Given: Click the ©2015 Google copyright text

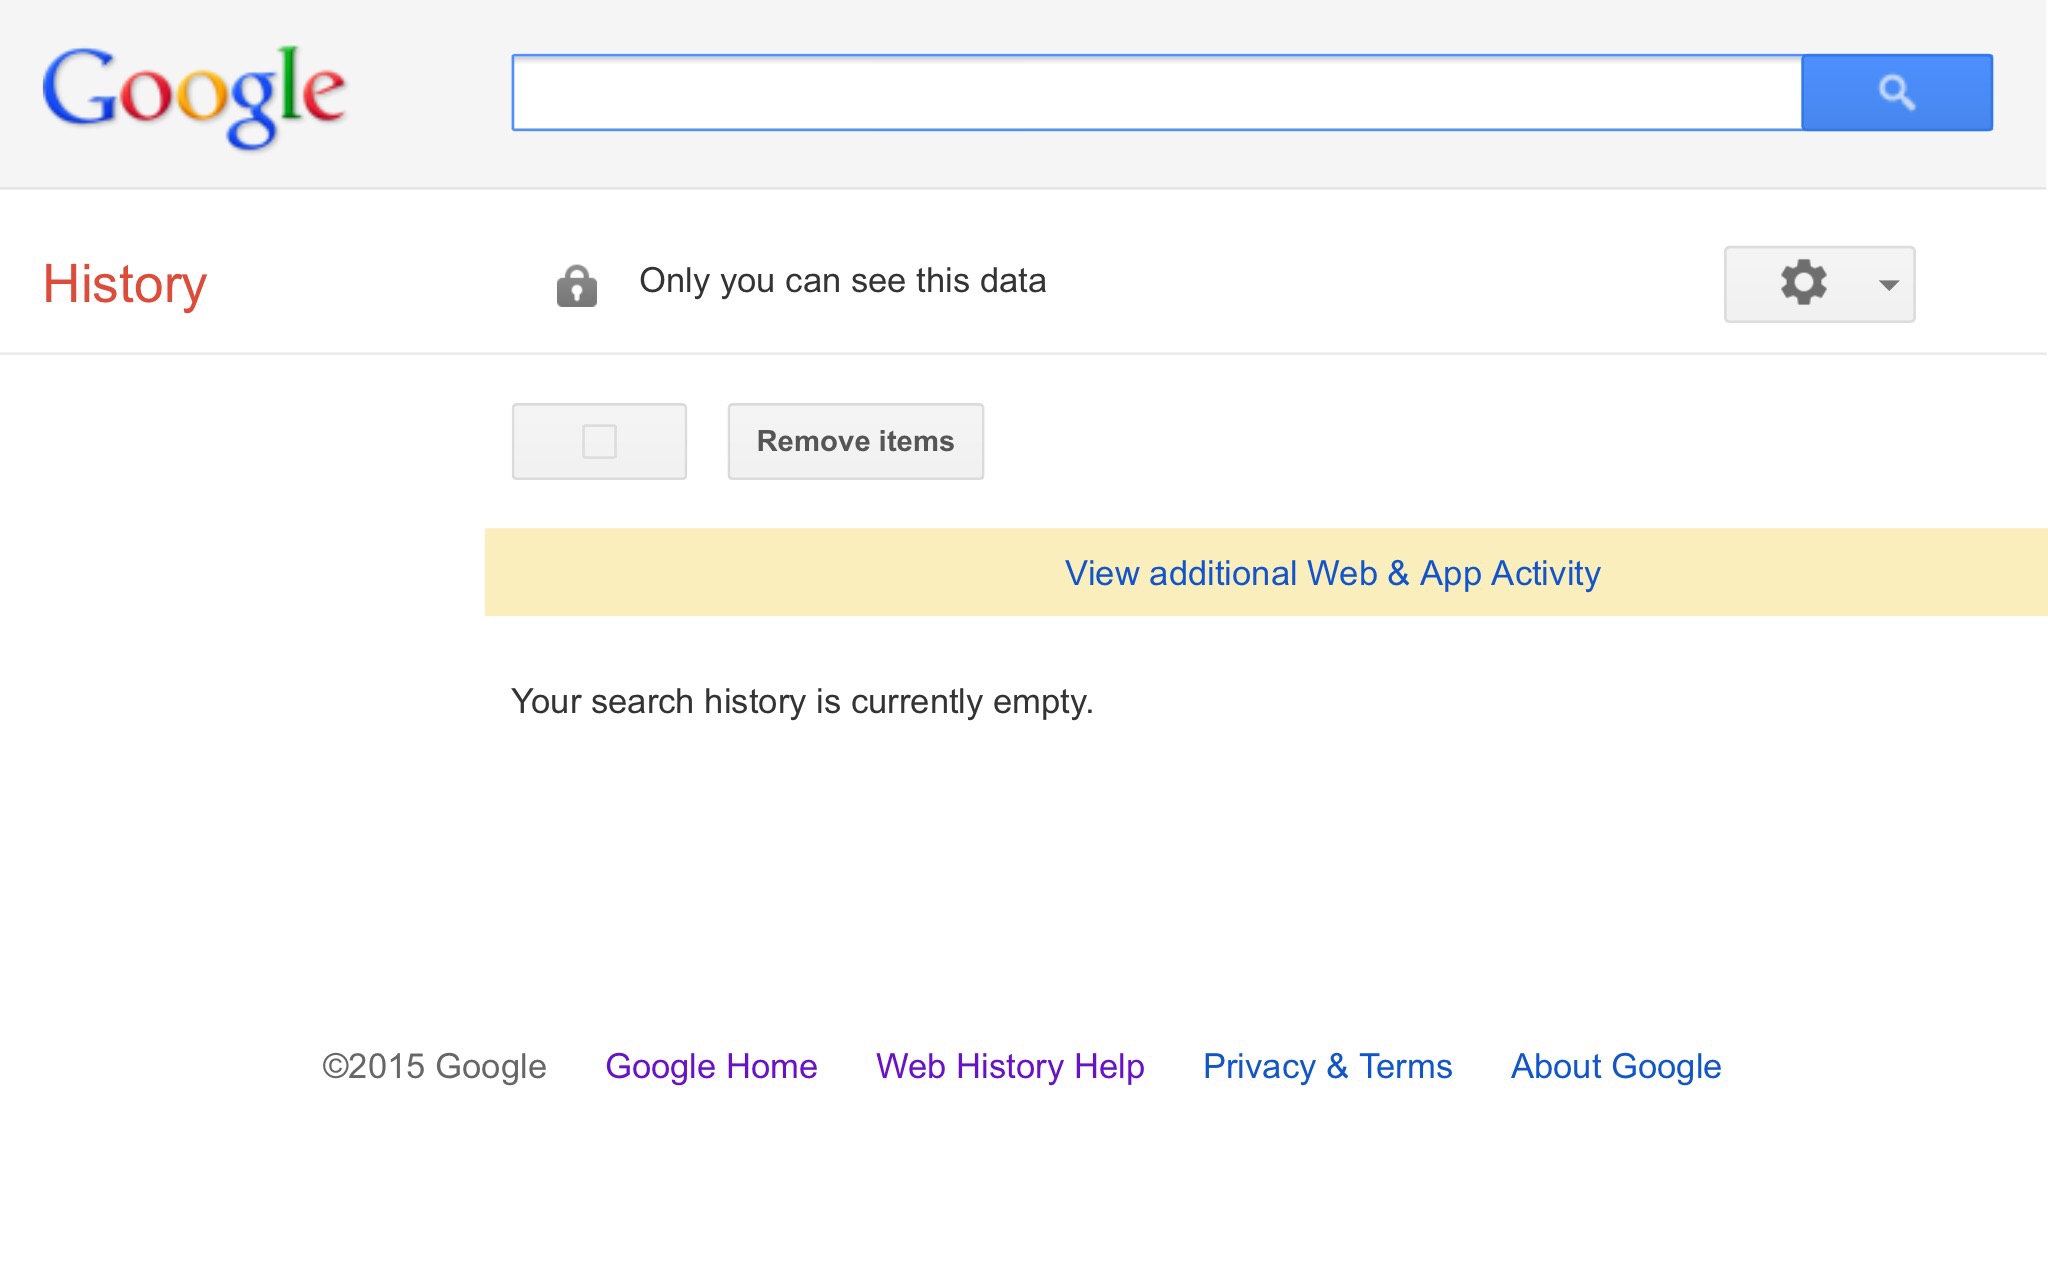Looking at the screenshot, I should point(434,1066).
